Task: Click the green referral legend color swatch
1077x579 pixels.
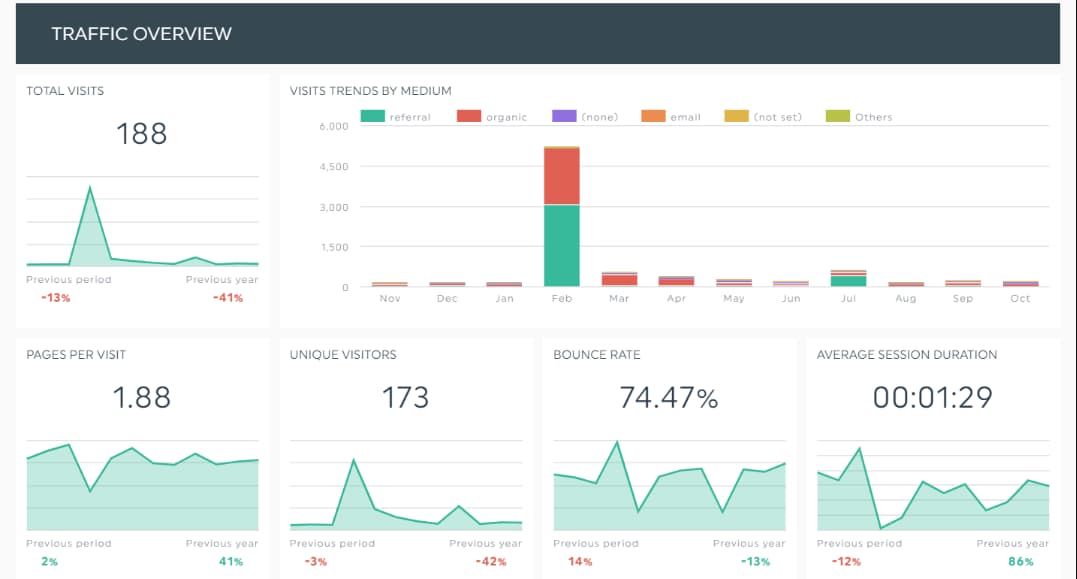Action: 372,117
